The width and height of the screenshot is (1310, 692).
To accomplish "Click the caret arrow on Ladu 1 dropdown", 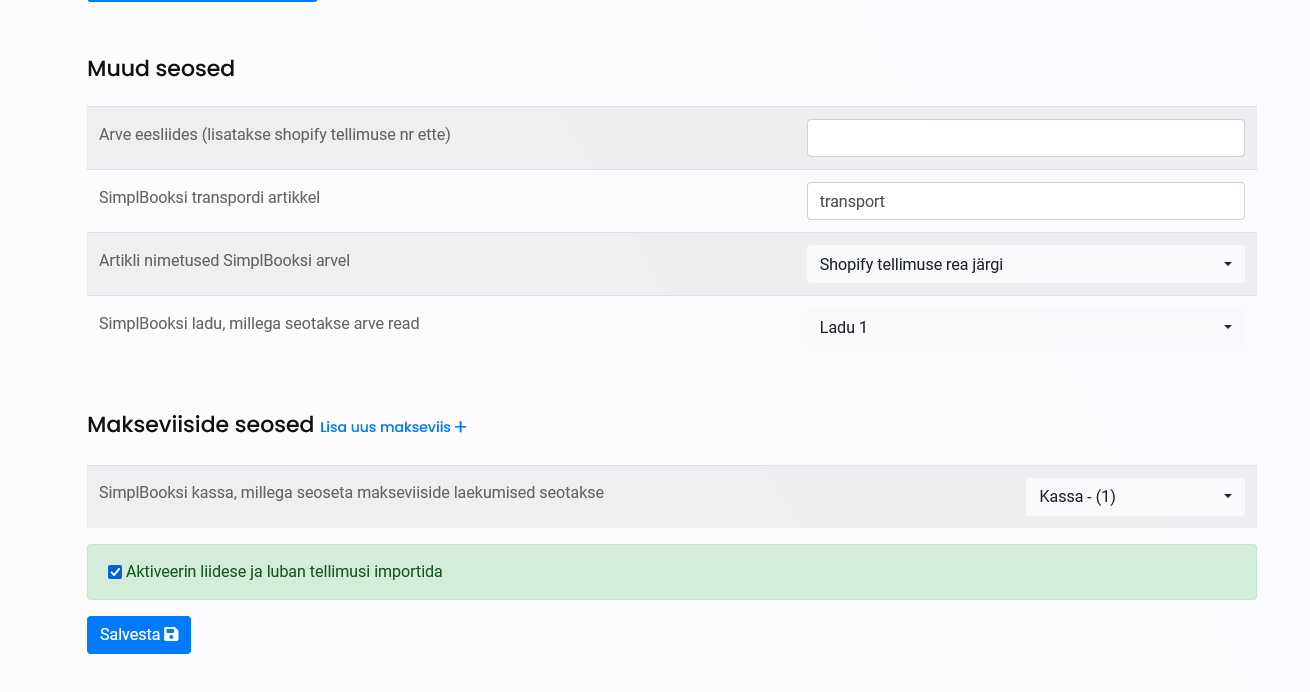I will (1227, 327).
